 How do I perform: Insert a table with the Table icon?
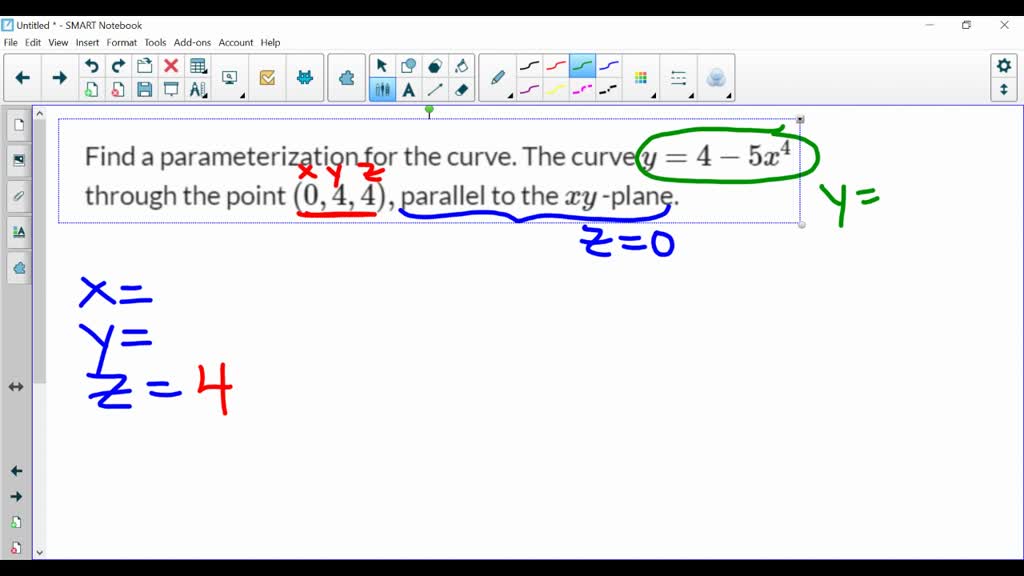pos(197,64)
